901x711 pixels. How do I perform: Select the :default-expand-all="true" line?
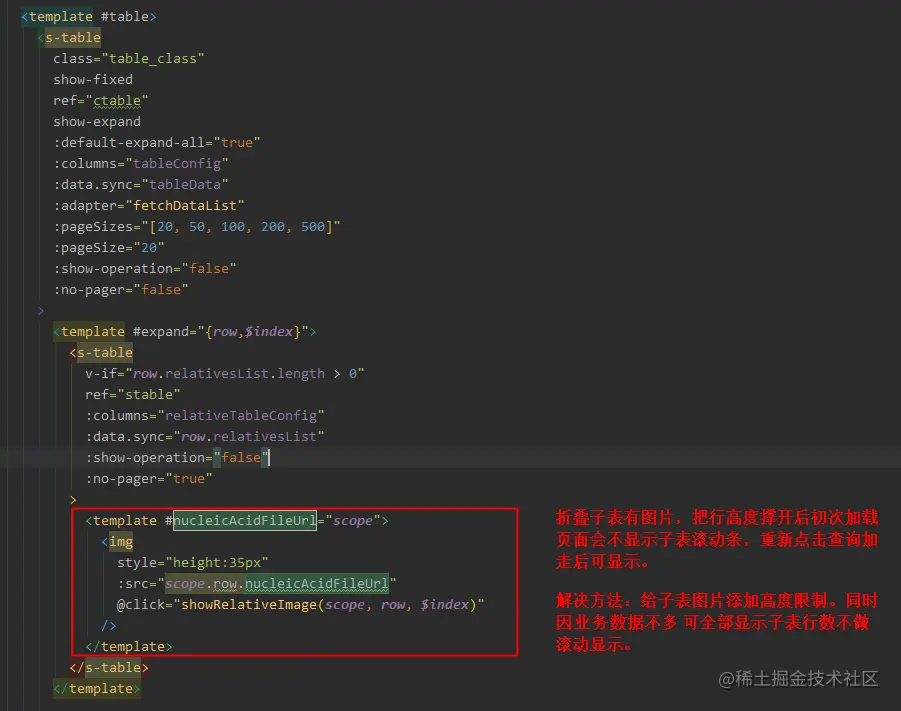[157, 143]
